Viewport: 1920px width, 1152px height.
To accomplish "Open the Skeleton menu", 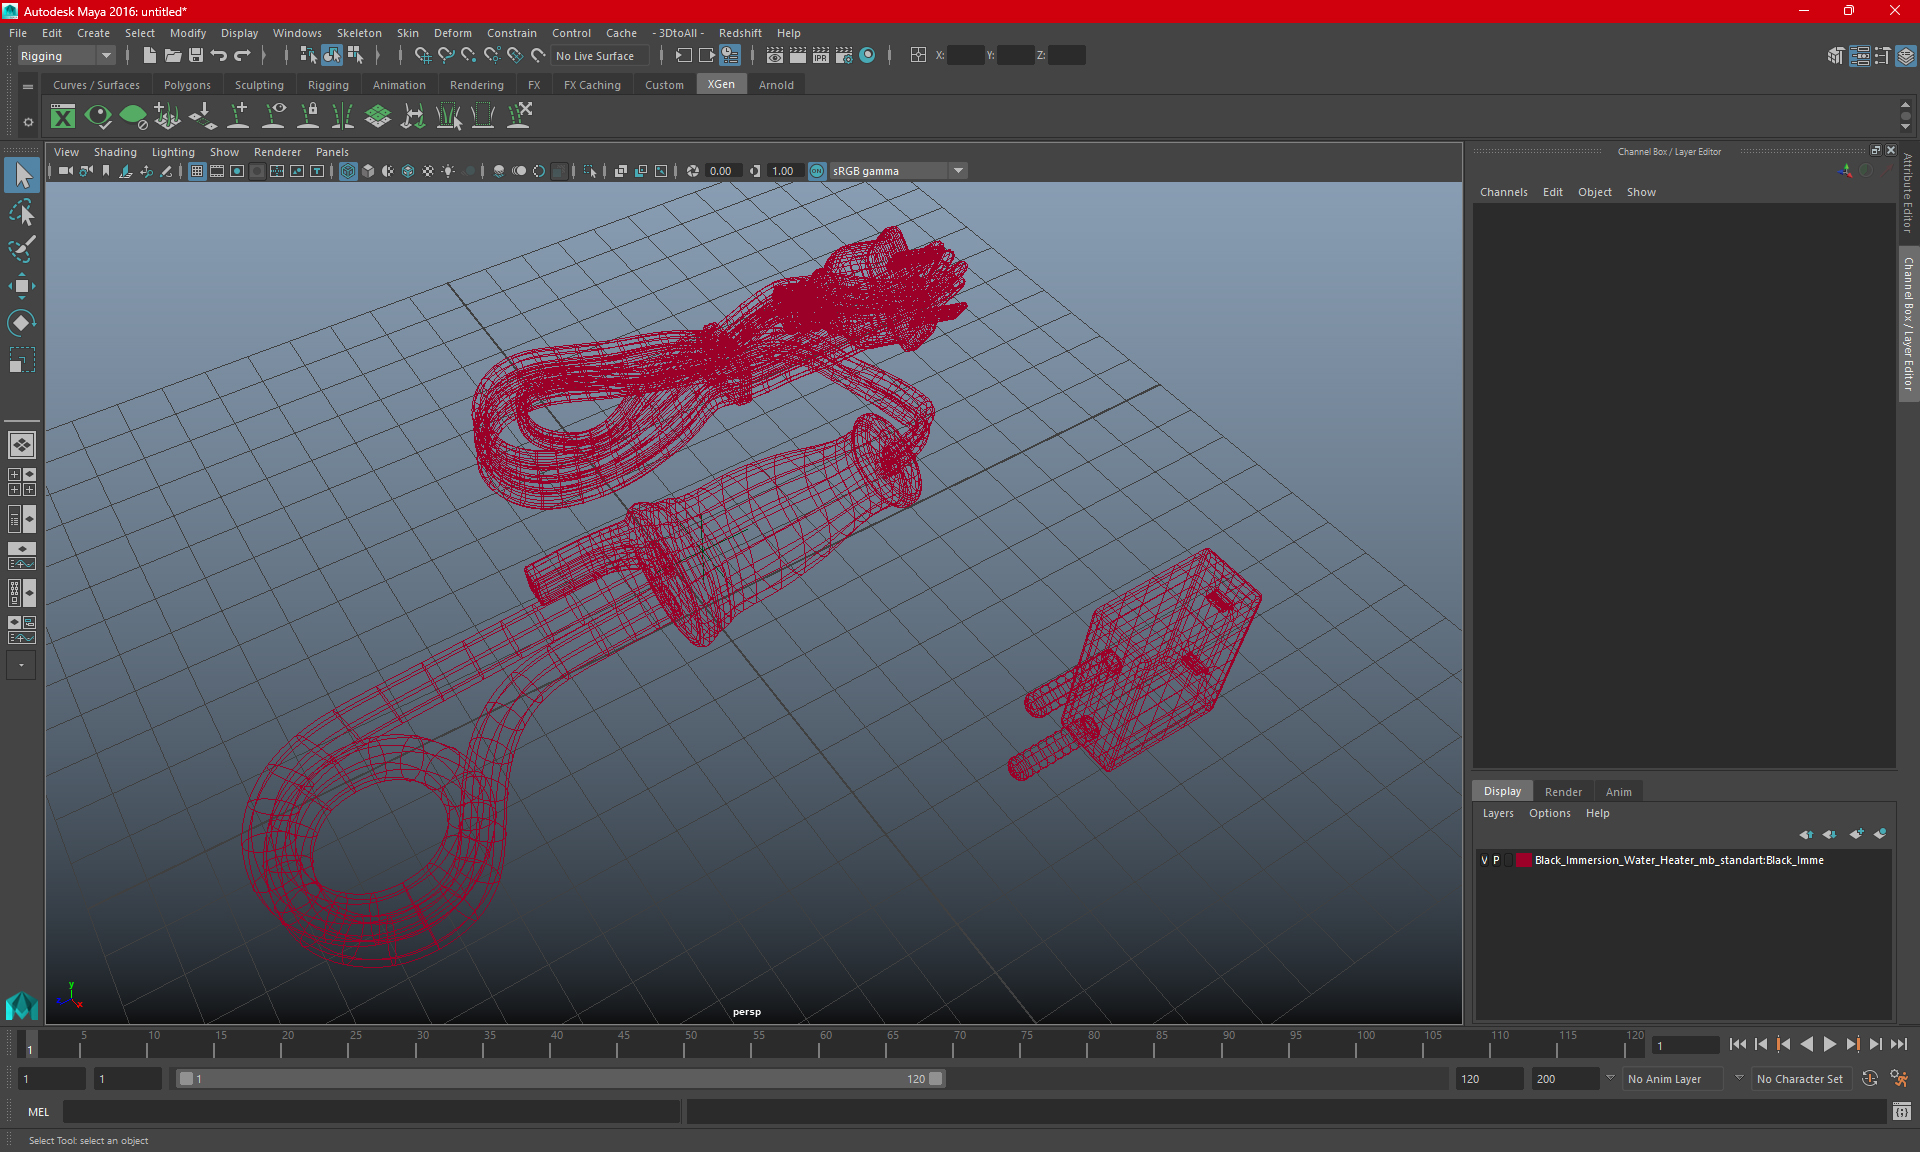I will [x=358, y=33].
